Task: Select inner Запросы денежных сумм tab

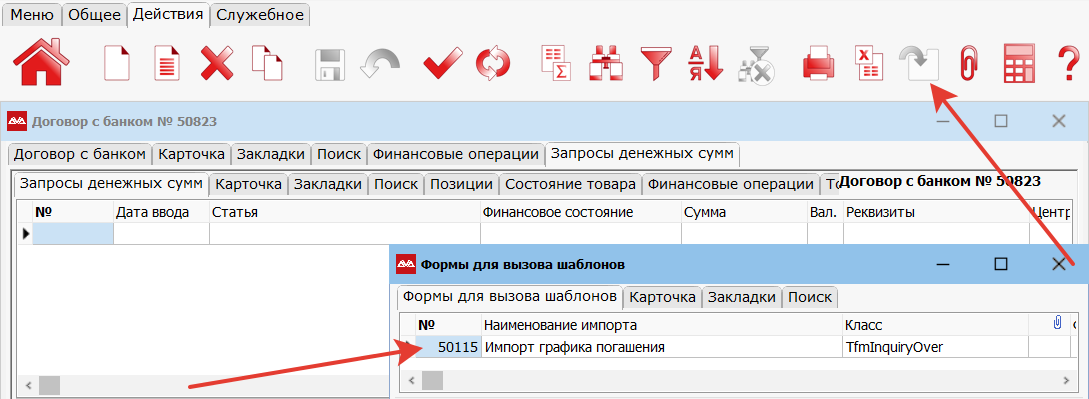Action: click(111, 183)
